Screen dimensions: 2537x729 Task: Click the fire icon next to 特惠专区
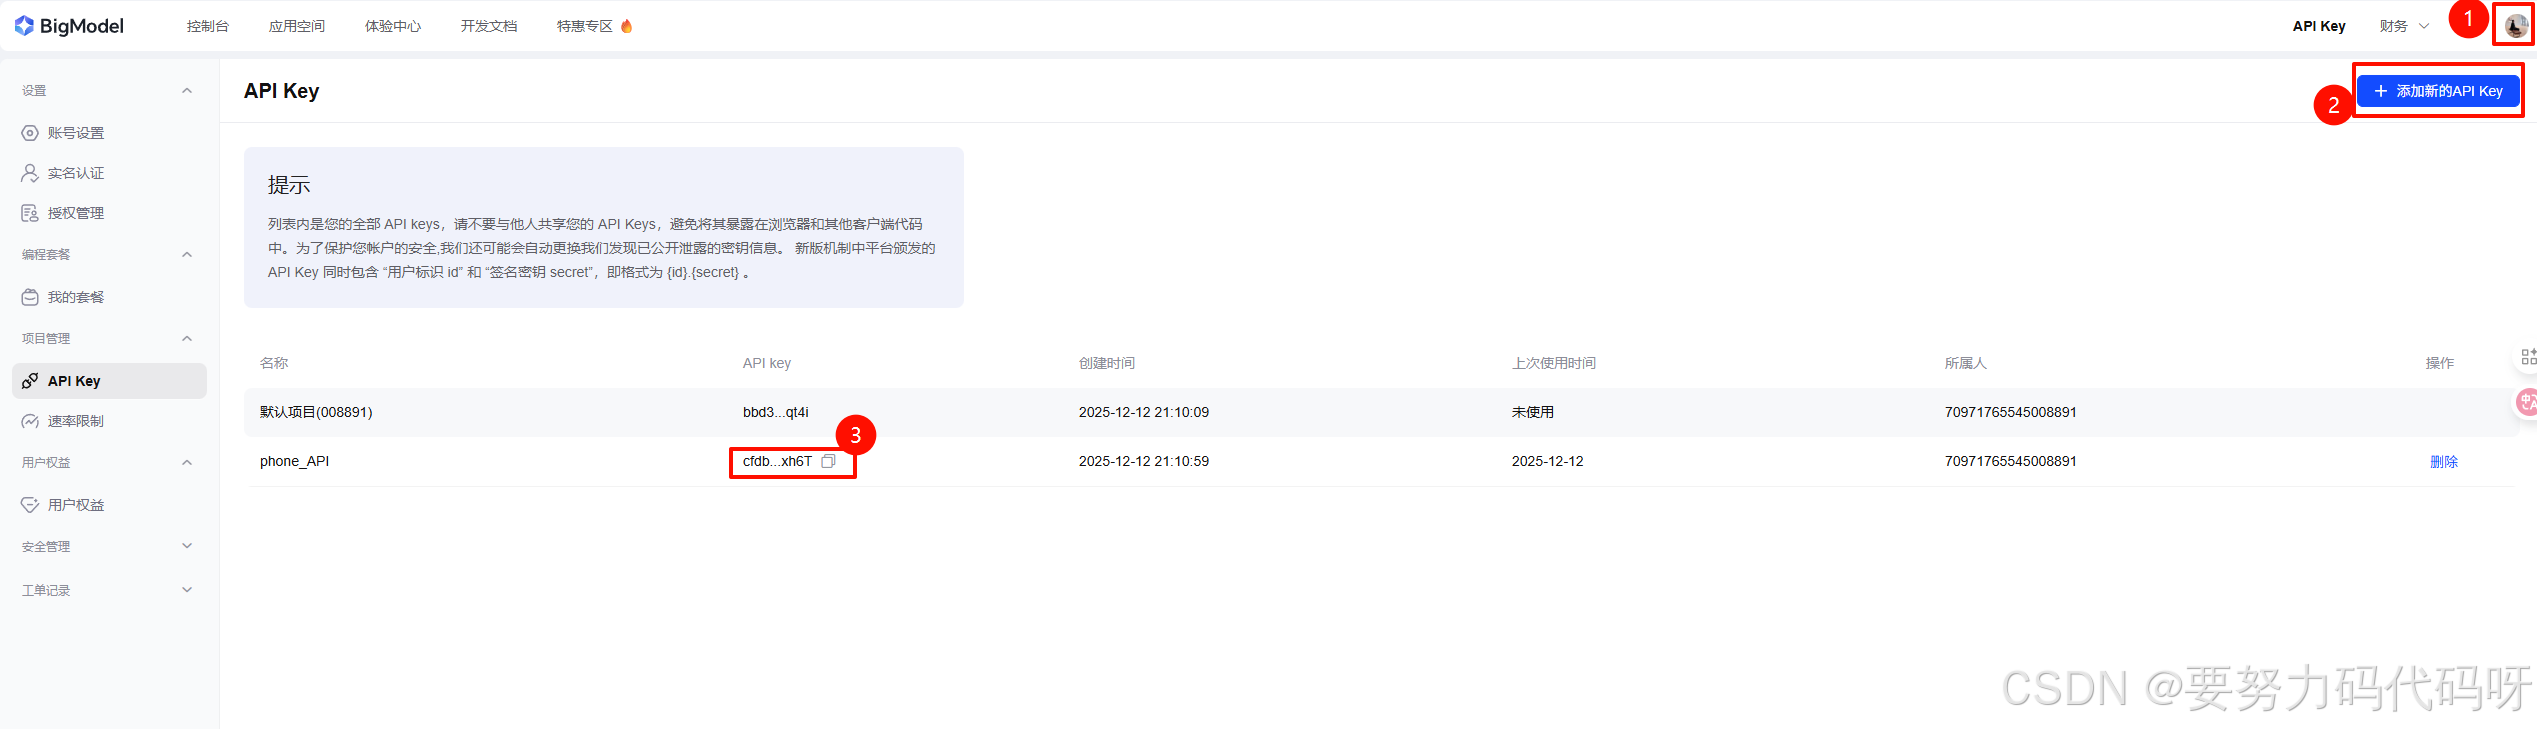pyautogui.click(x=627, y=26)
